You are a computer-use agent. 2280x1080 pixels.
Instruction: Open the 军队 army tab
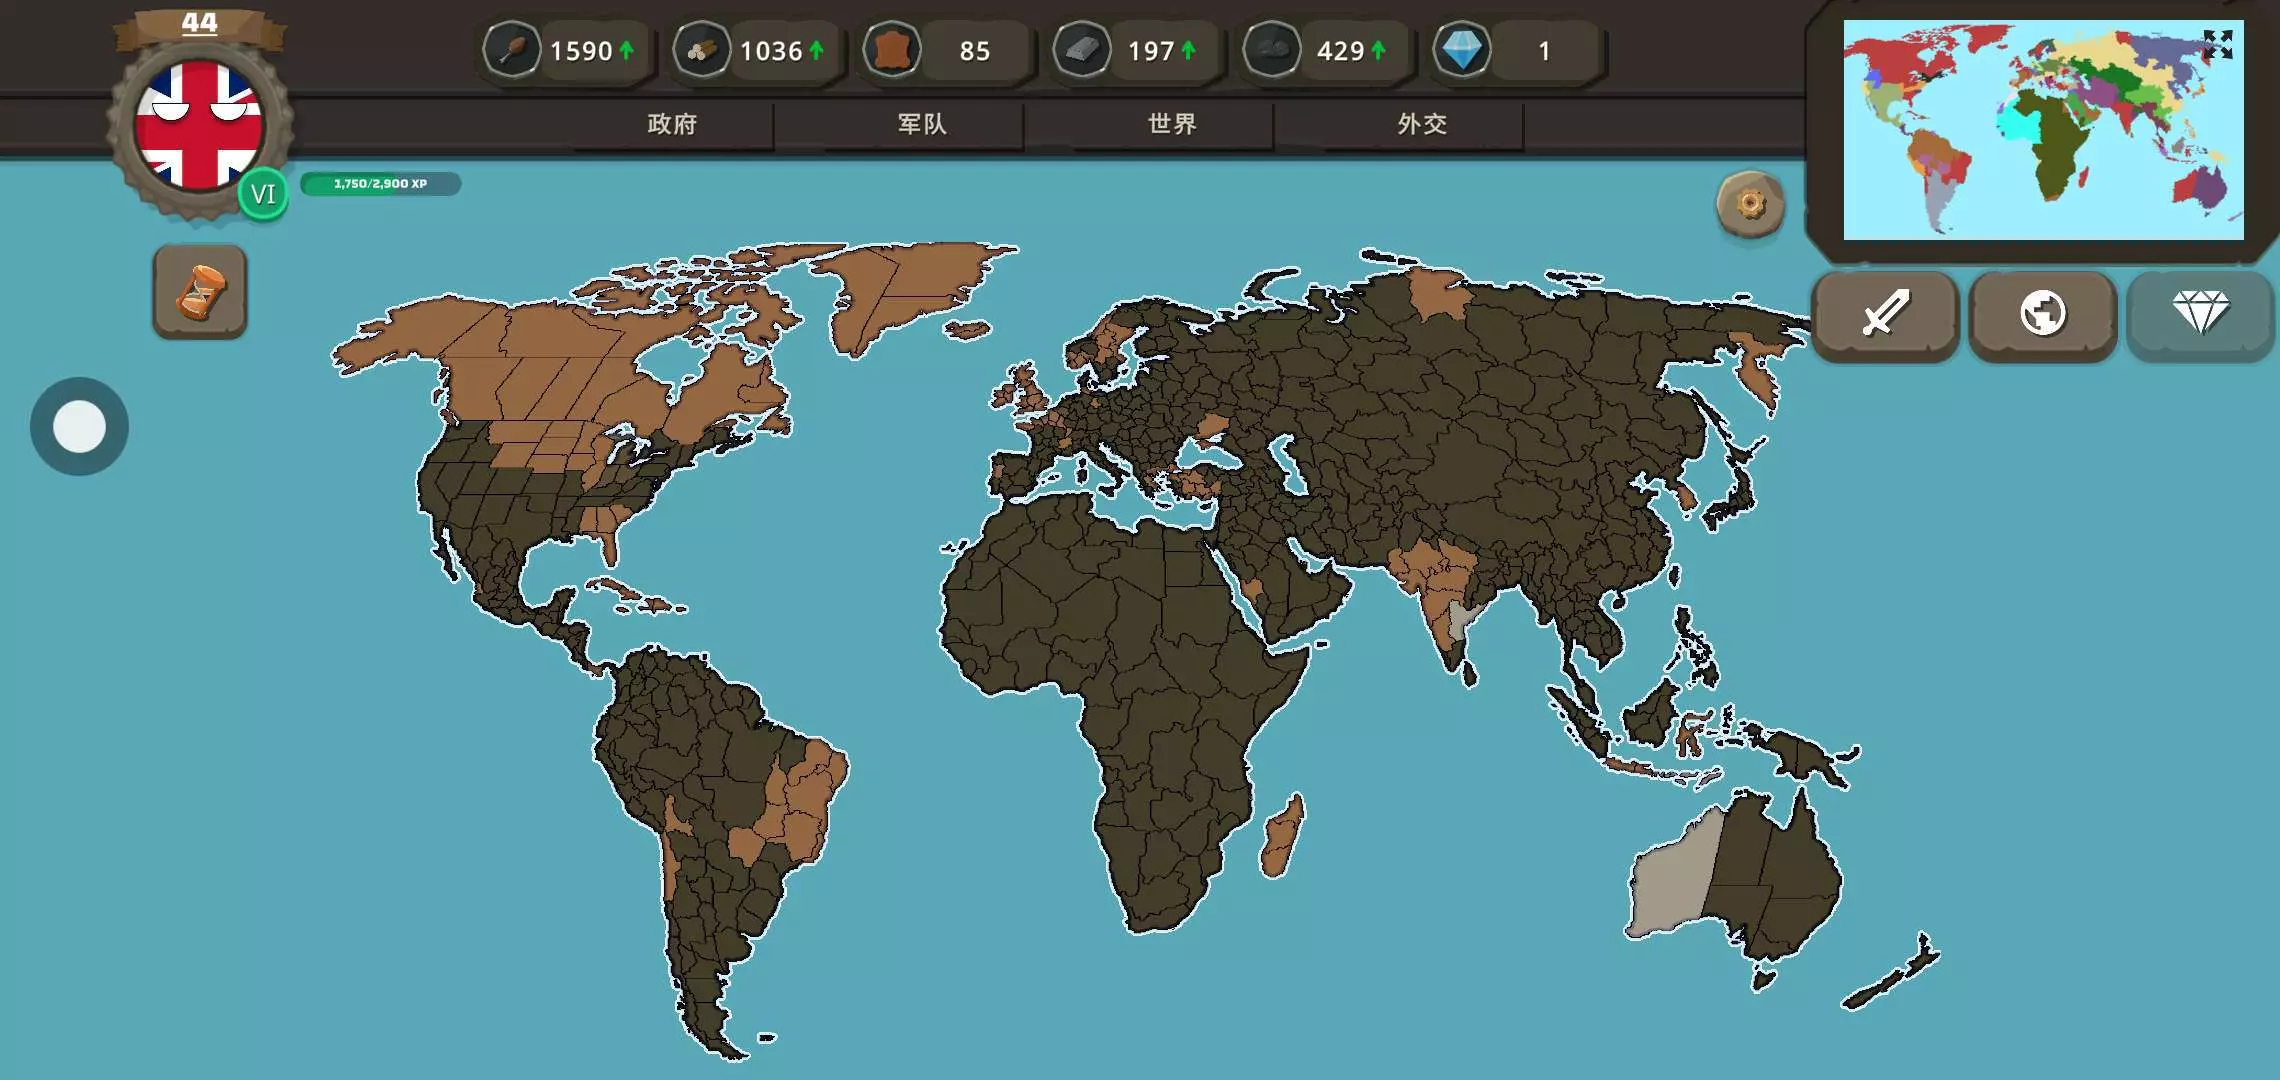[921, 124]
